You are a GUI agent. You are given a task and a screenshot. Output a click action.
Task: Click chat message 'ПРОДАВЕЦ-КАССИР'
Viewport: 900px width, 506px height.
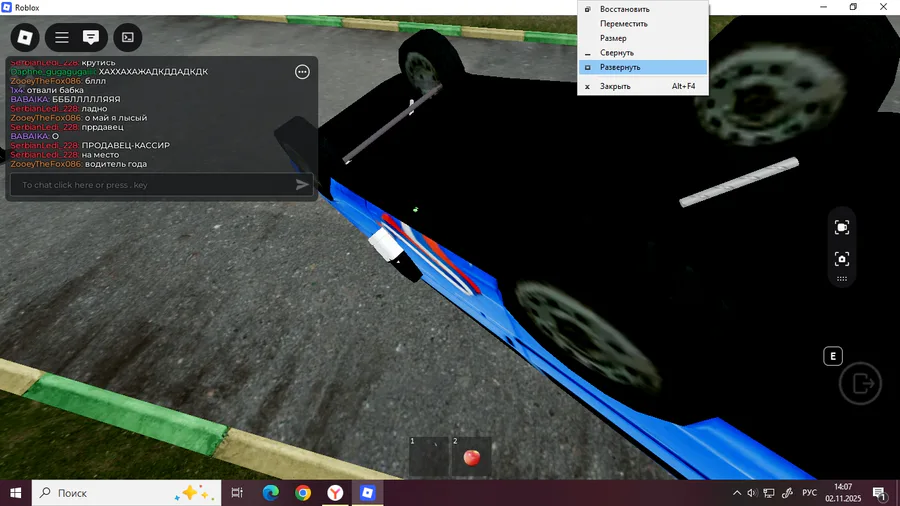click(126, 146)
